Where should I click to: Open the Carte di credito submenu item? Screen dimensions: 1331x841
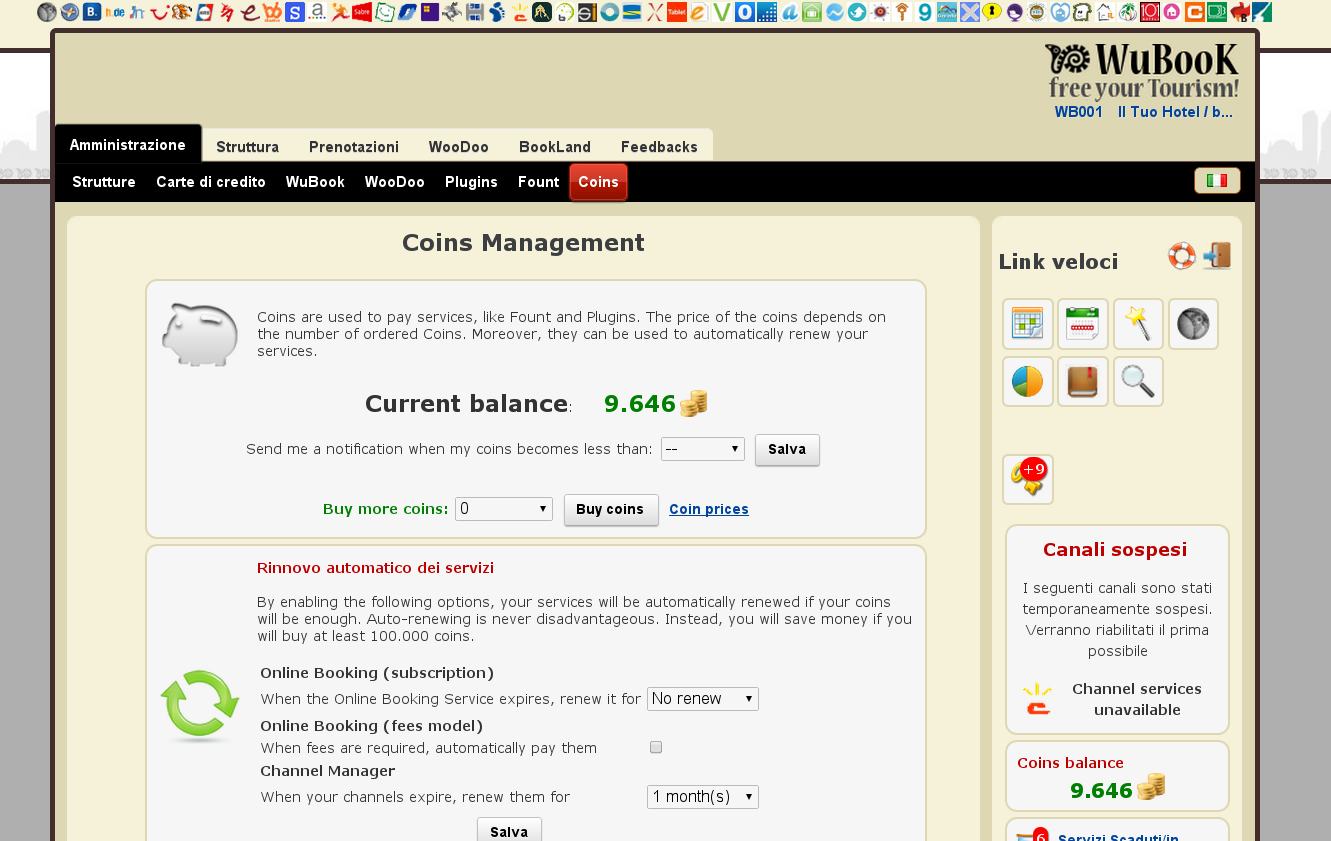tap(211, 182)
